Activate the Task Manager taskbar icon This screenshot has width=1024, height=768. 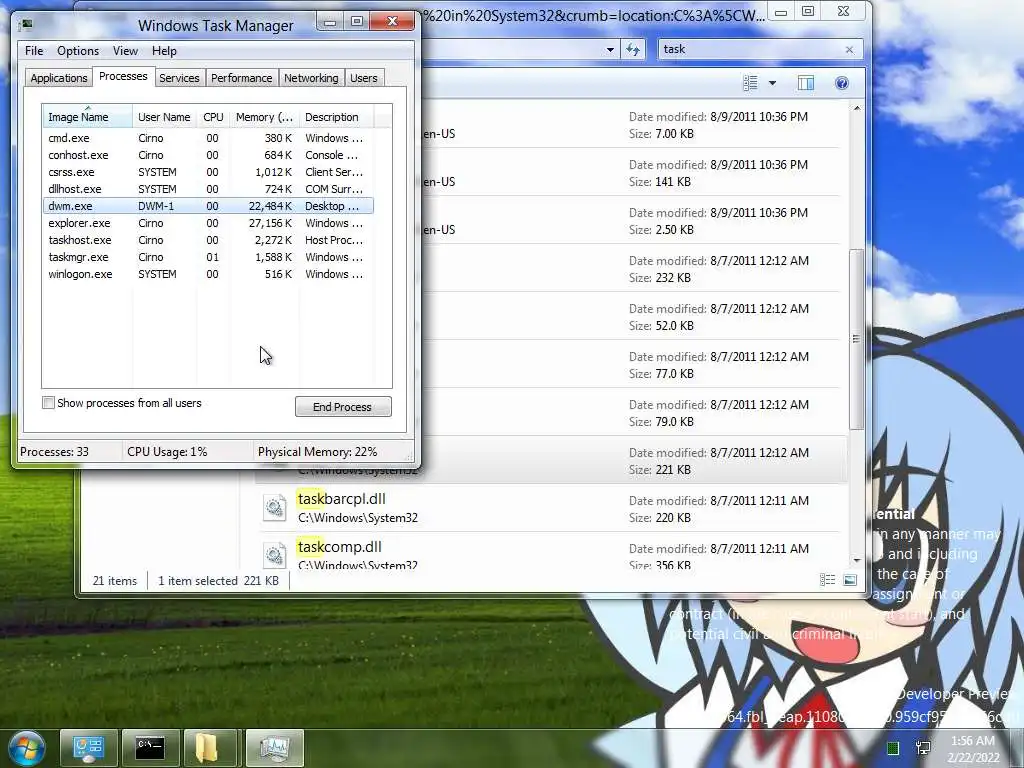pos(274,748)
